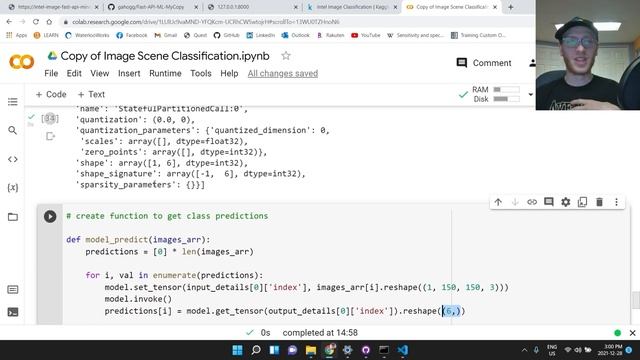Open the command palette icon in sidebar

[13, 290]
